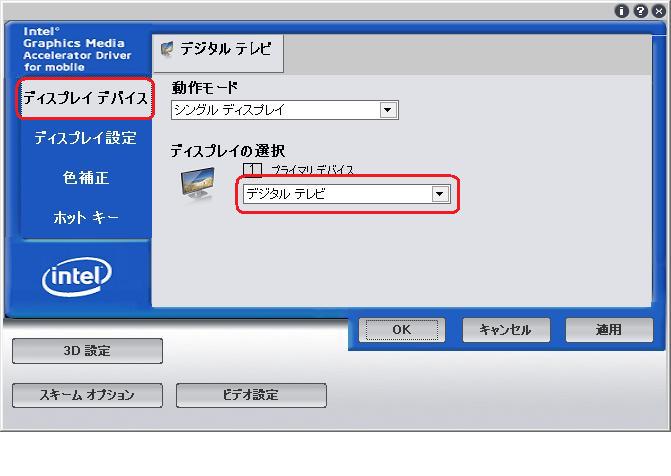Close the Intel graphics window

pyautogui.click(x=659, y=11)
